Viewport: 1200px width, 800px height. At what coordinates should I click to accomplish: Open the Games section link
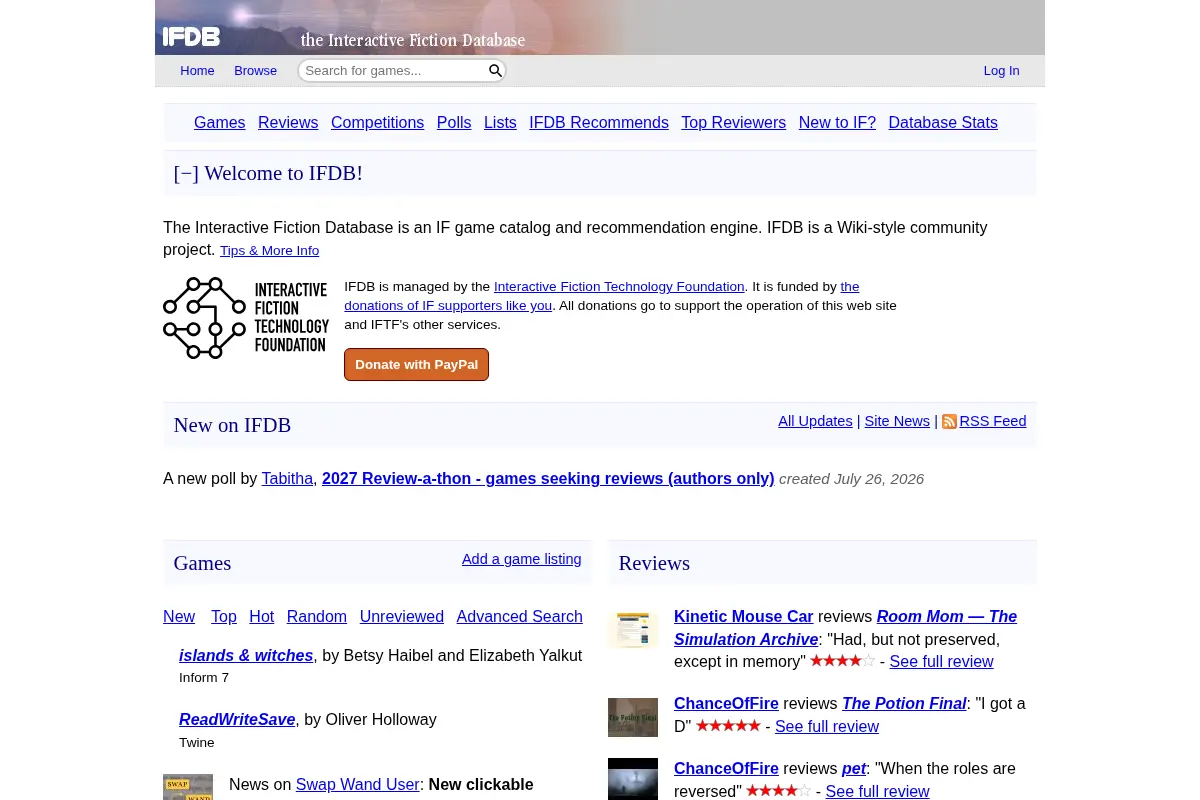click(x=219, y=123)
